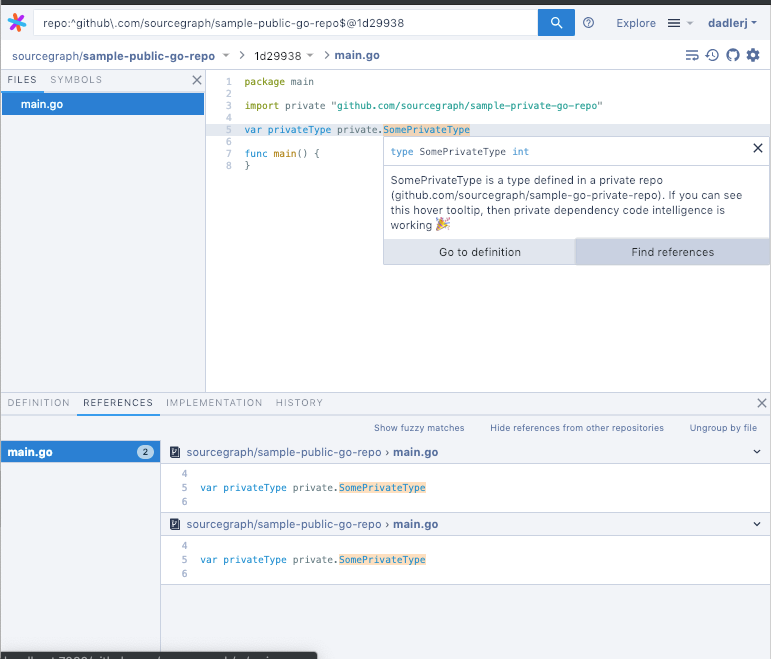Viewport: 771px width, 659px height.
Task: Collapse the first main.go references result
Action: tap(757, 452)
